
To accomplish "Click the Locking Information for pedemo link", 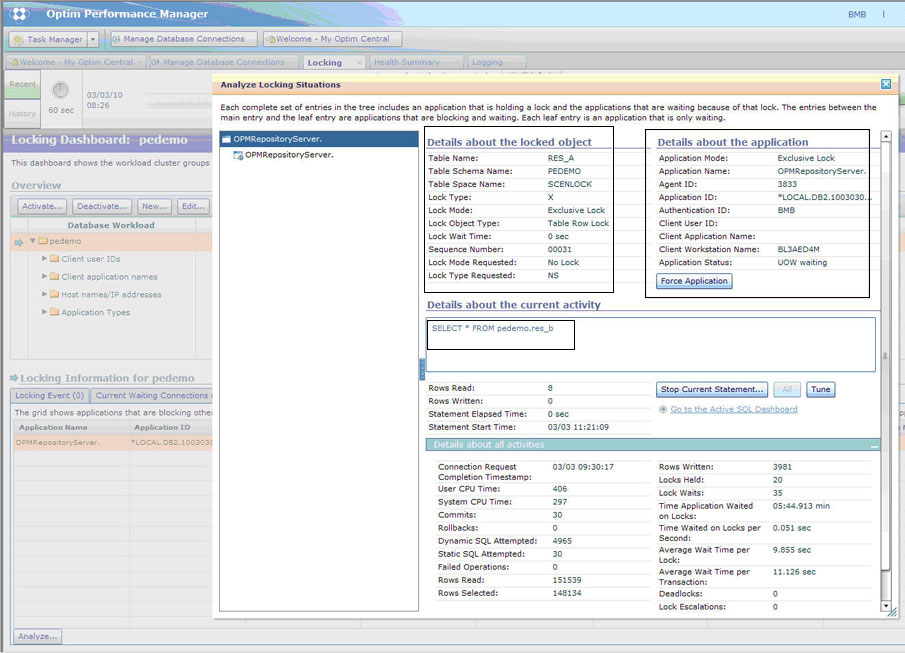I will point(107,378).
